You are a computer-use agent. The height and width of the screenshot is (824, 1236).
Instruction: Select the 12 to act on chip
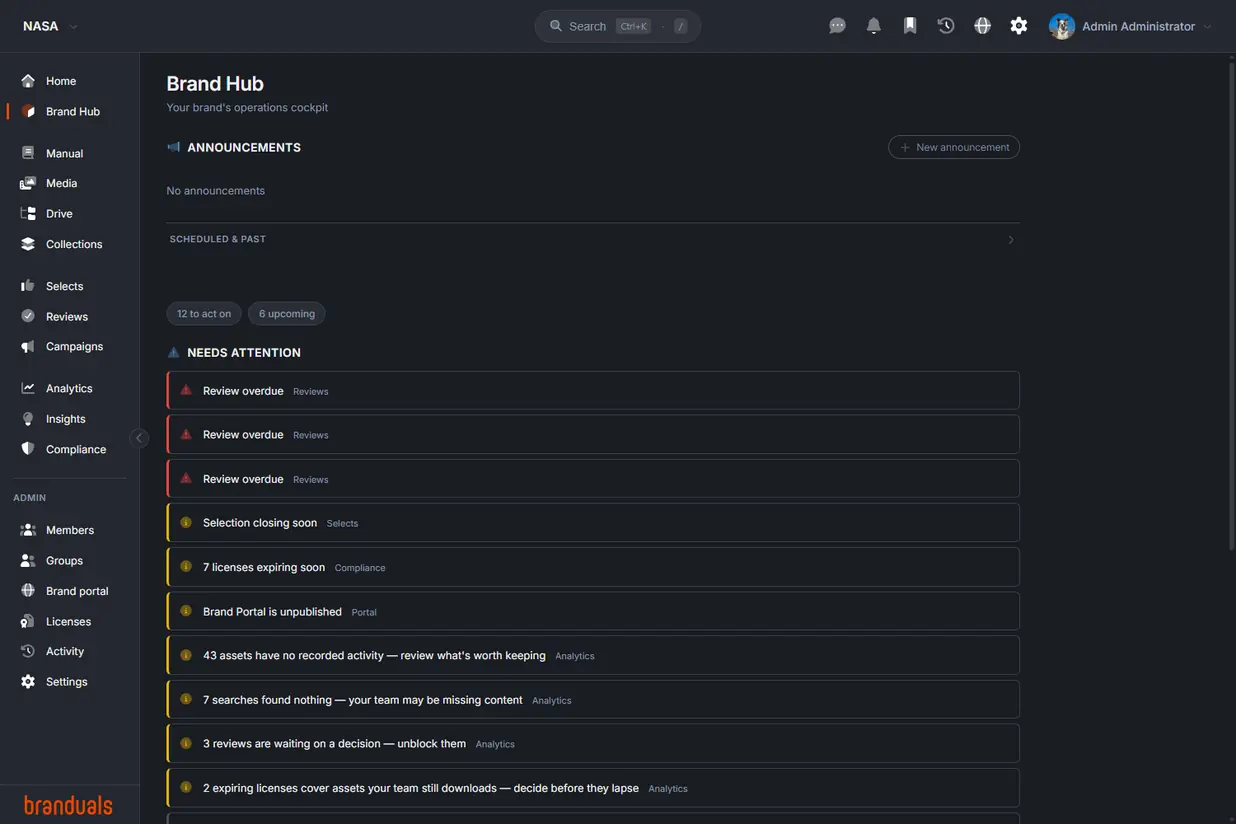click(x=204, y=314)
